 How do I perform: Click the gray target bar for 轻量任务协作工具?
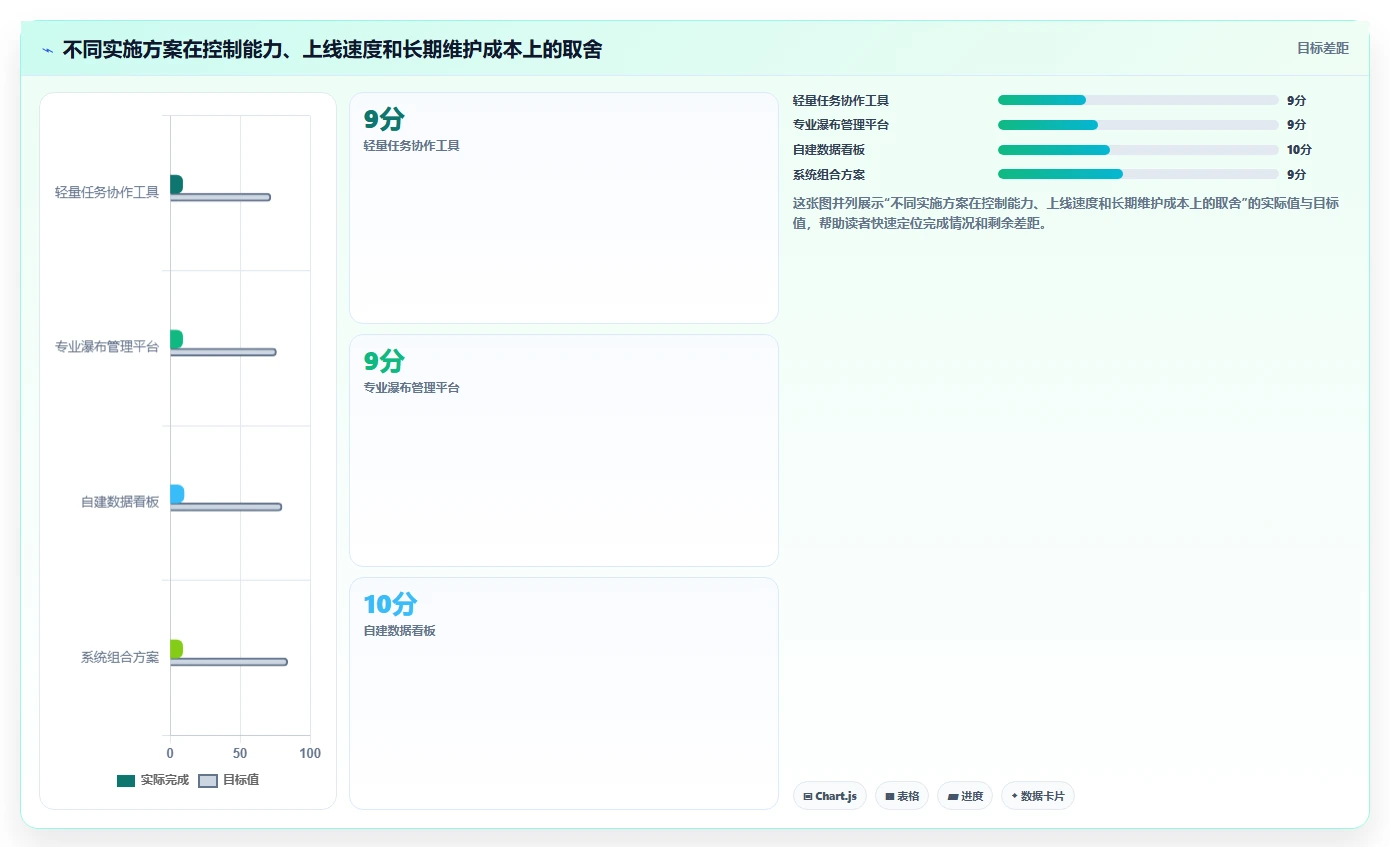220,197
